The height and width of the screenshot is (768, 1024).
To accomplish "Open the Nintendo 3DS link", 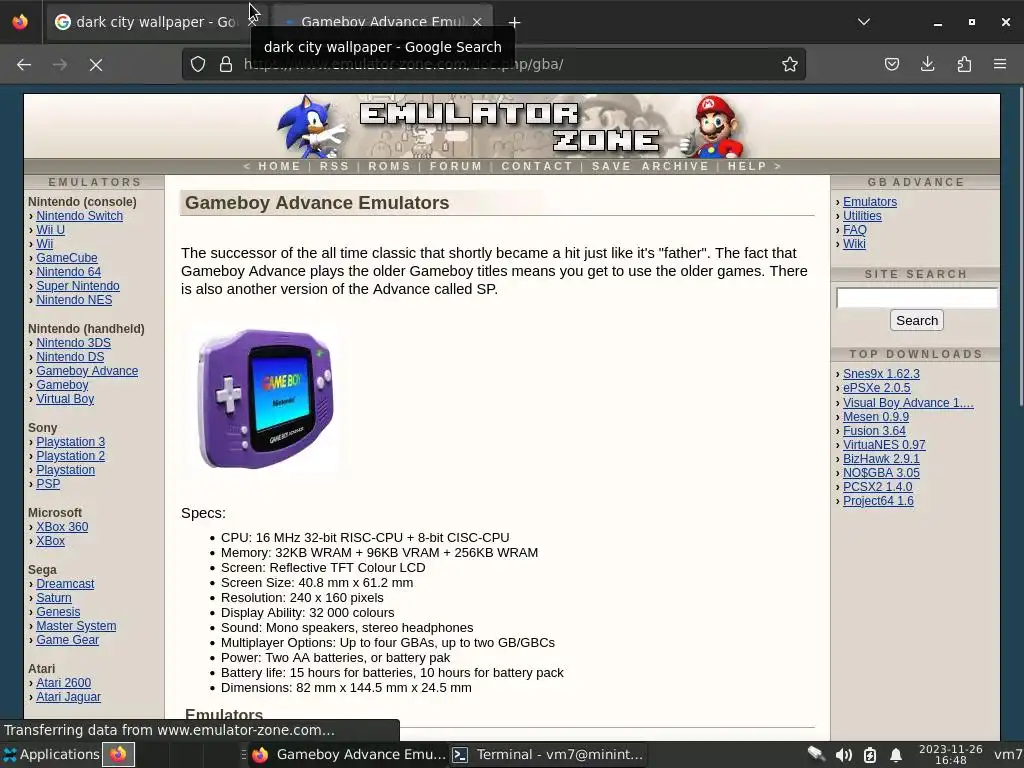I will [x=73, y=343].
